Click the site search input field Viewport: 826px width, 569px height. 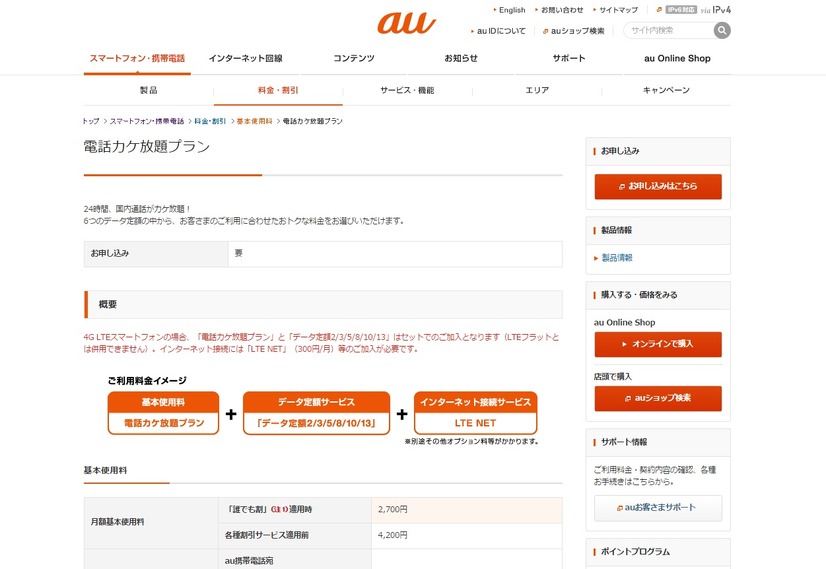coord(669,31)
